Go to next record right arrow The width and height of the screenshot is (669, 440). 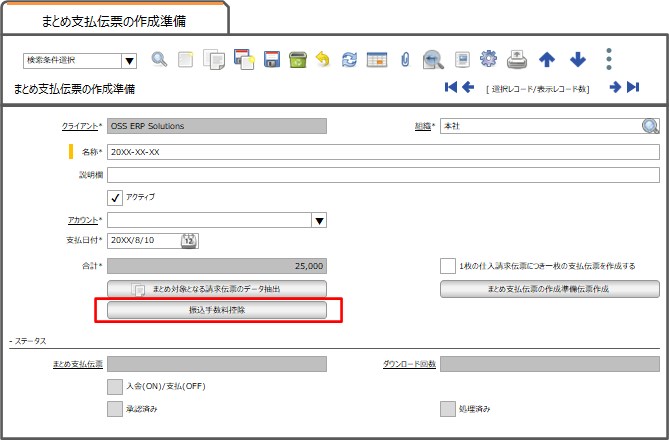(615, 87)
